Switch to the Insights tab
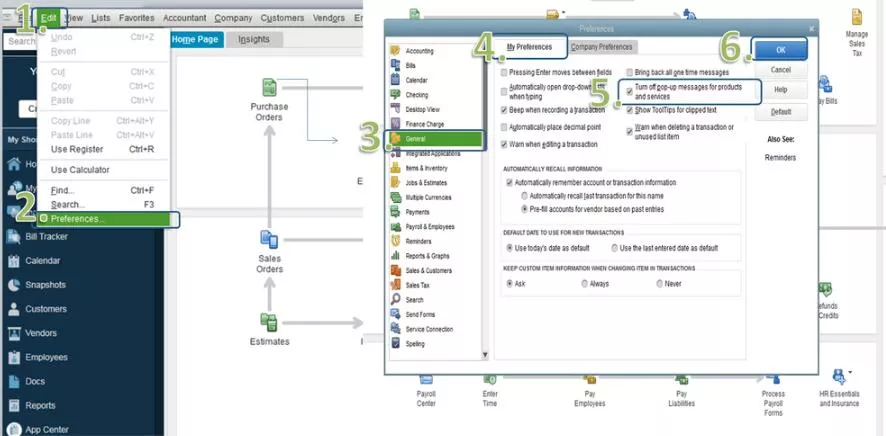This screenshot has height=436, width=886. tap(254, 40)
